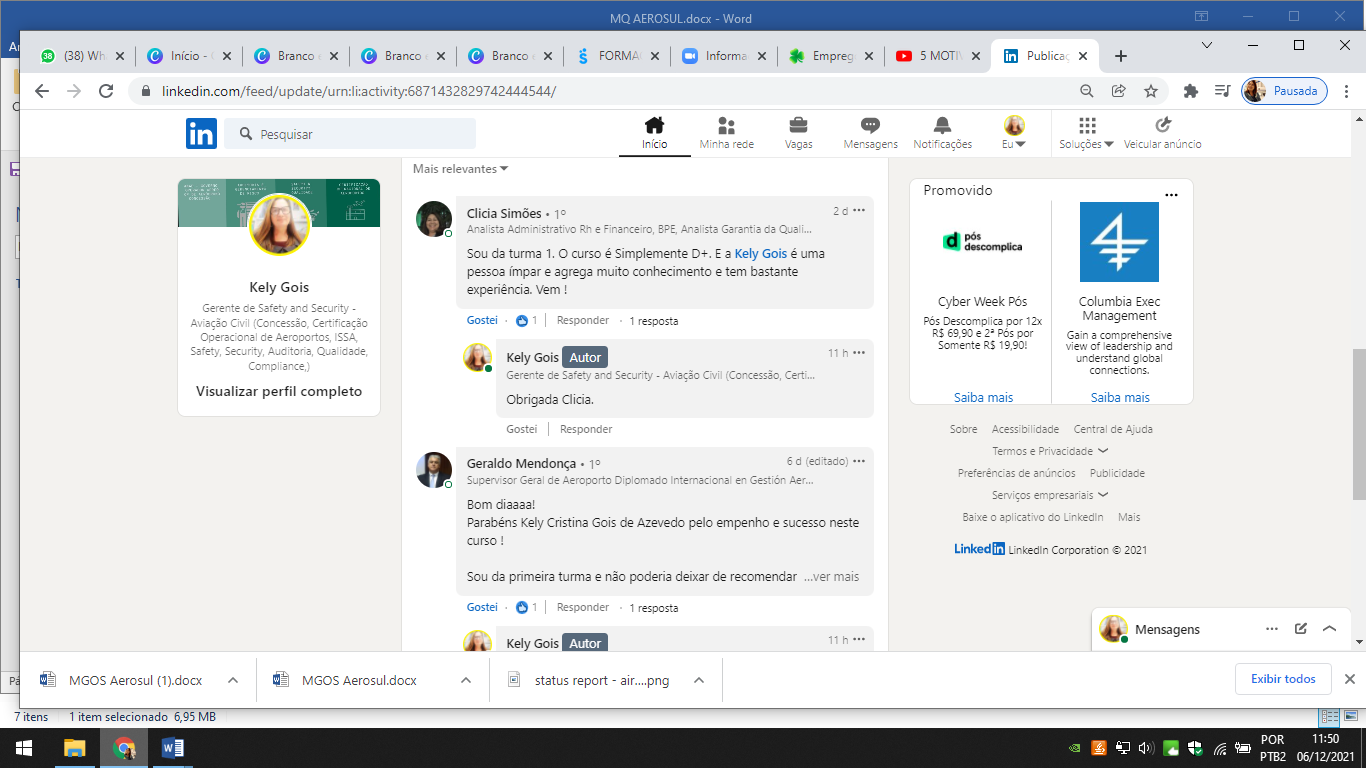Image resolution: width=1366 pixels, height=768 pixels.
Task: Click like thumb icon on Clicia's comment
Action: coord(521,321)
